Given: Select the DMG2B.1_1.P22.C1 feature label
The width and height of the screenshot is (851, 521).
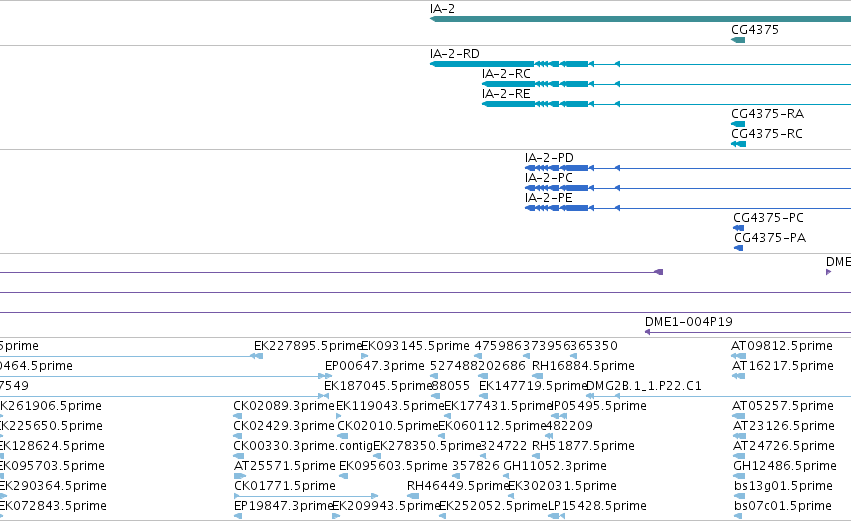Looking at the screenshot, I should point(644,386).
